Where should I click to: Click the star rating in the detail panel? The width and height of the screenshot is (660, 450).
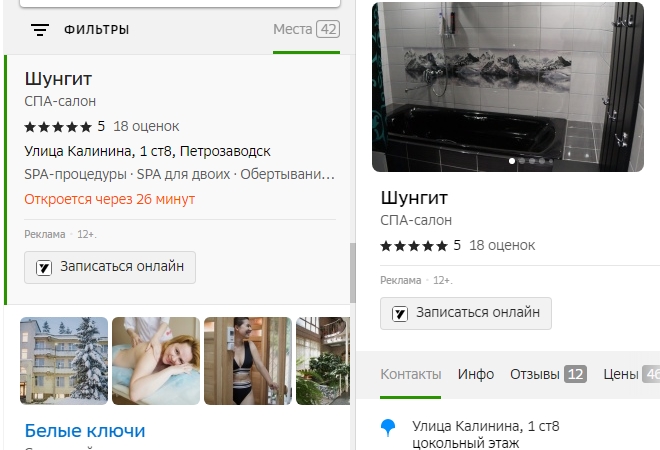tap(415, 245)
